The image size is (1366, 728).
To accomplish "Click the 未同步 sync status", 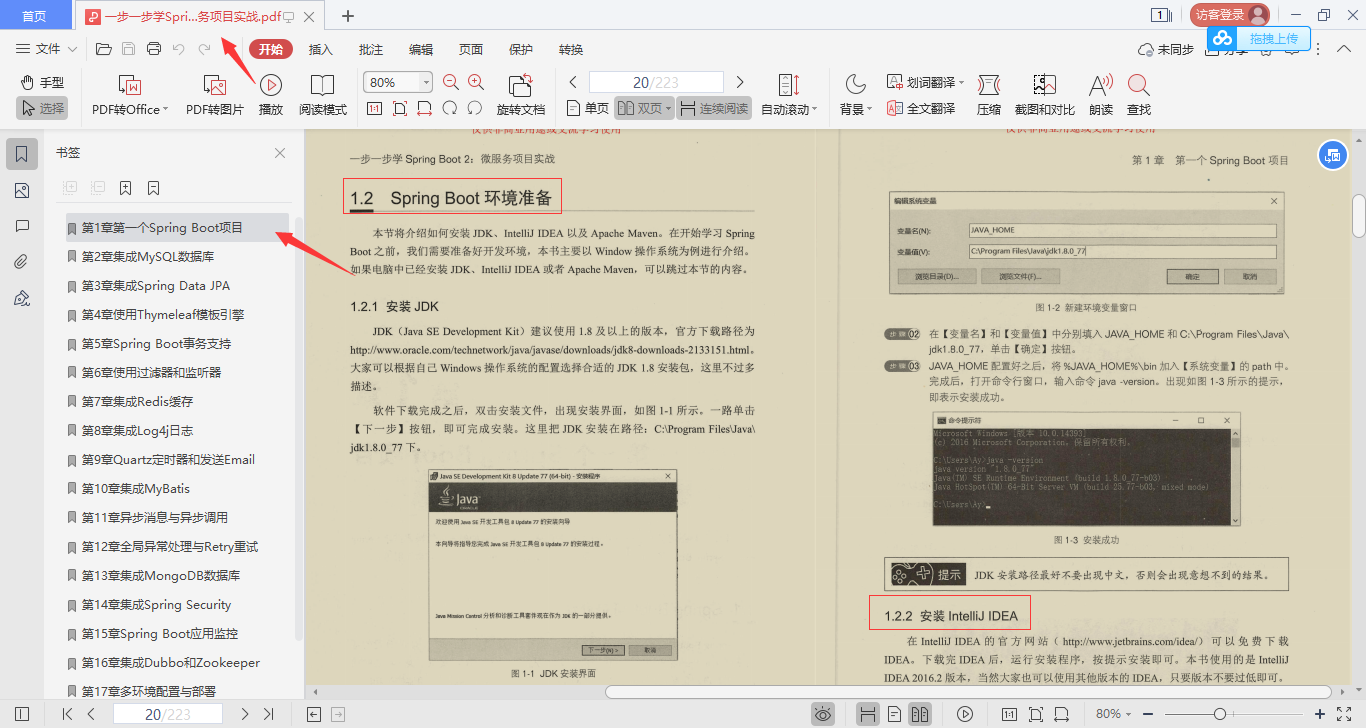I will click(1166, 49).
